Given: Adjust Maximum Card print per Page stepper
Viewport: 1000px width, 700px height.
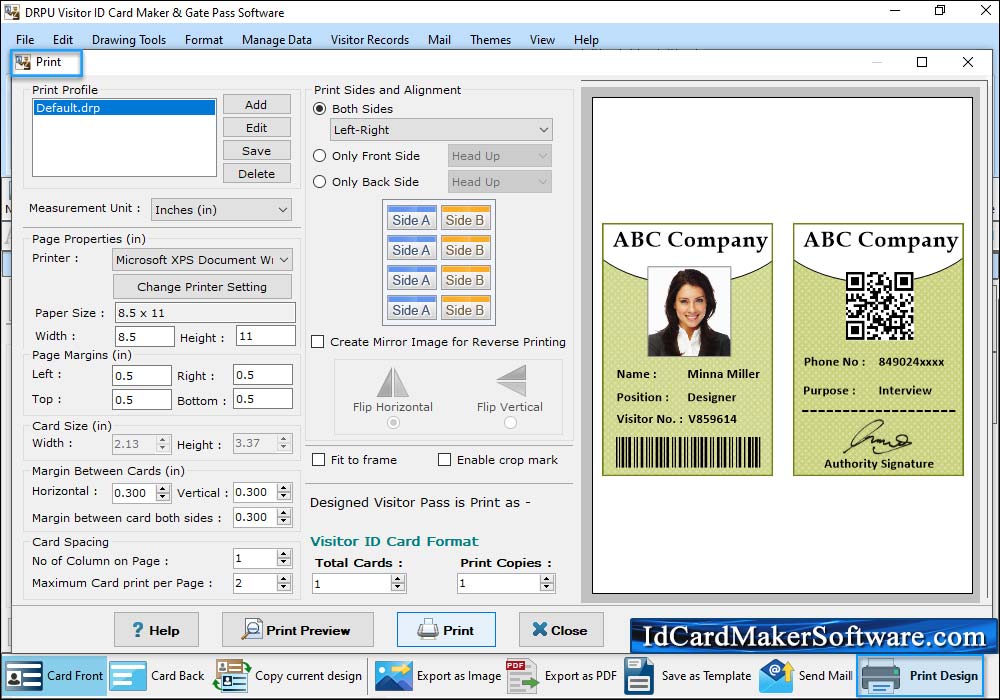Looking at the screenshot, I should click(284, 583).
